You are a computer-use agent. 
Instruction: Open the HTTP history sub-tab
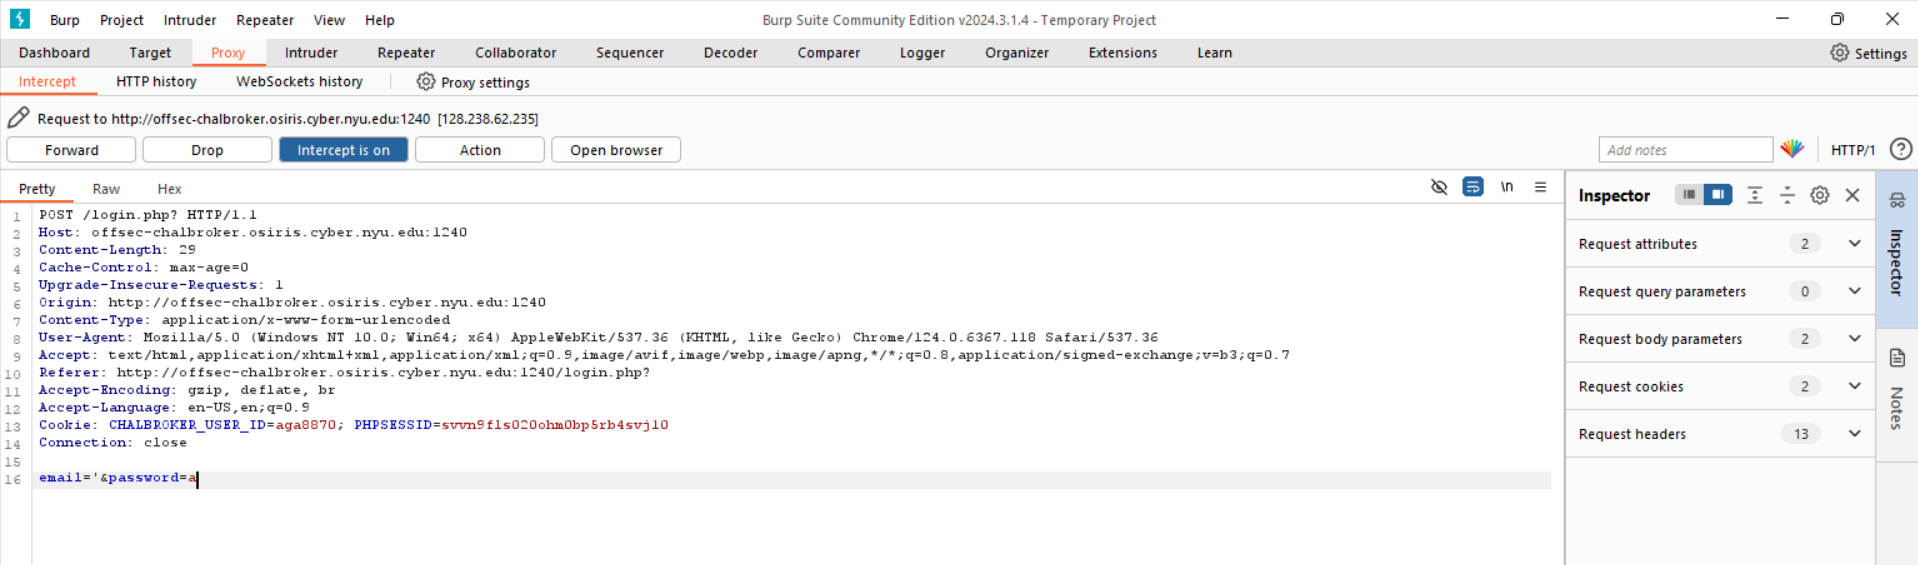pyautogui.click(x=156, y=82)
